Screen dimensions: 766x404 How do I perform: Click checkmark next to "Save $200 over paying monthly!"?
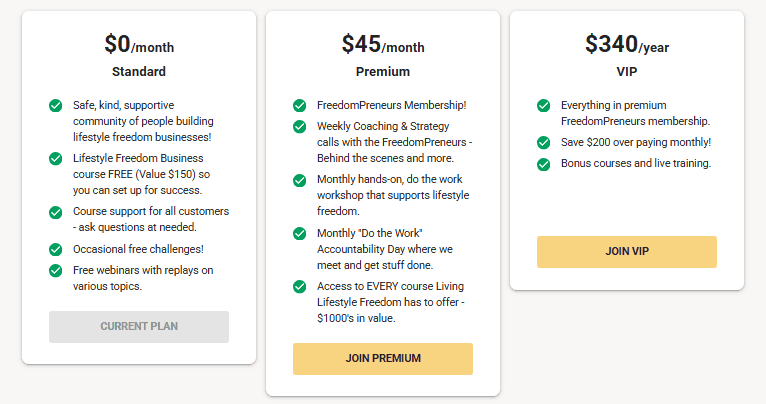(543, 142)
